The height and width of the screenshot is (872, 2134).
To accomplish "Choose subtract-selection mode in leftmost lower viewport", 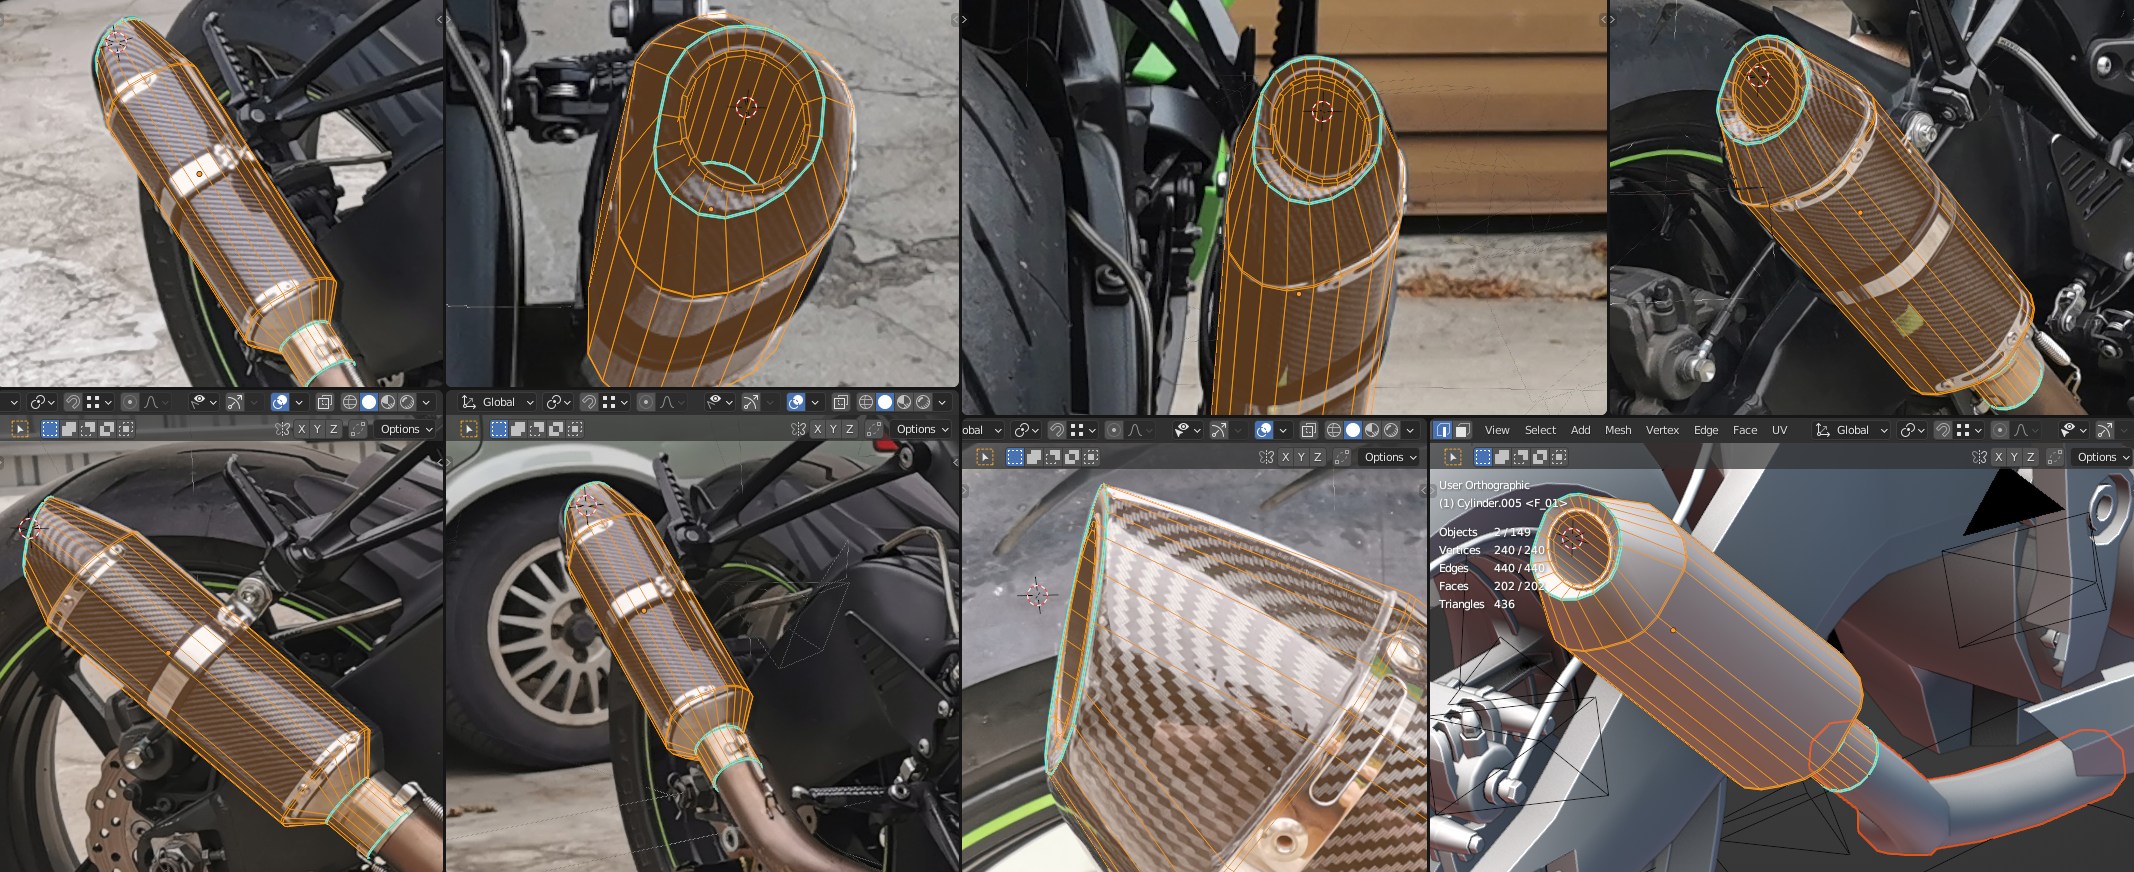I will [87, 429].
